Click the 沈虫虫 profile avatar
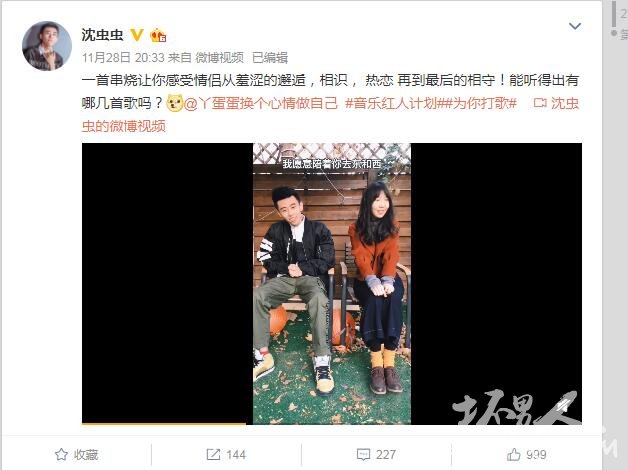The height and width of the screenshot is (470, 628). click(x=47, y=46)
